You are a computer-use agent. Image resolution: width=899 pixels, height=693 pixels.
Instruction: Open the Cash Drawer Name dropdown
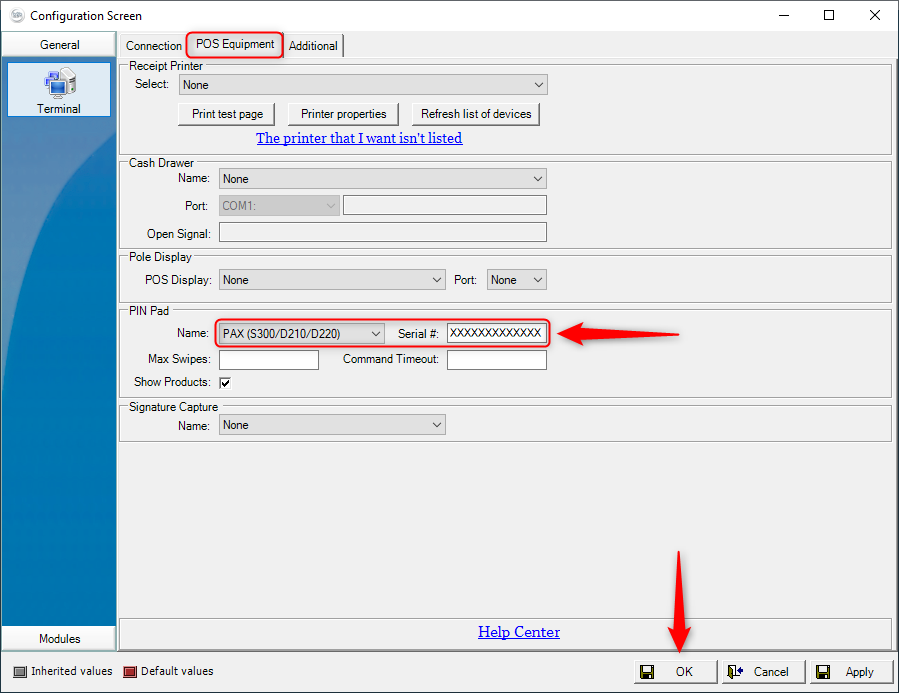[382, 179]
